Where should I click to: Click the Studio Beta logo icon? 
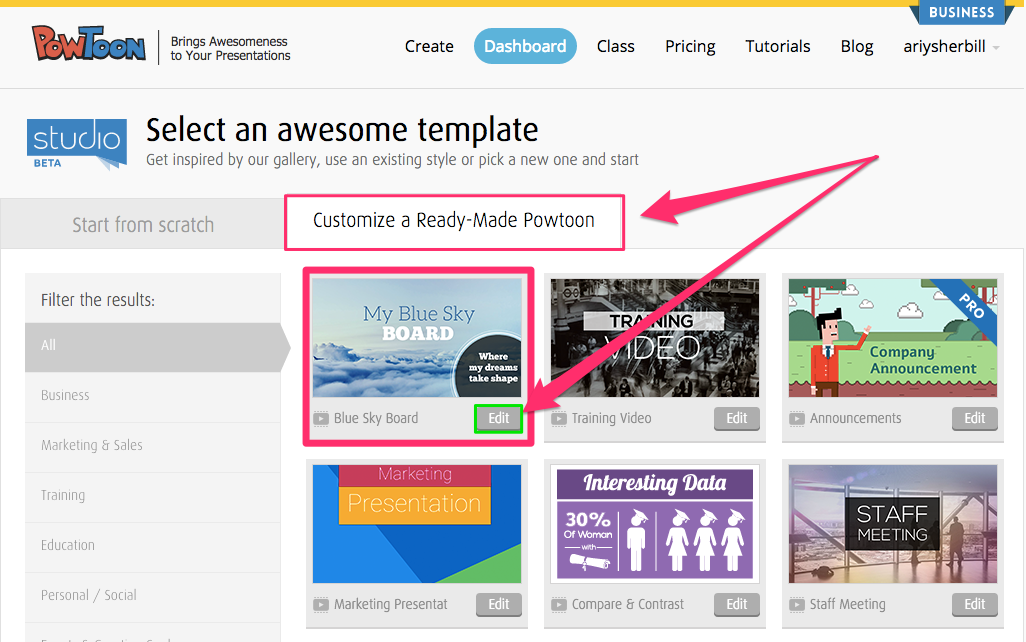(x=77, y=141)
